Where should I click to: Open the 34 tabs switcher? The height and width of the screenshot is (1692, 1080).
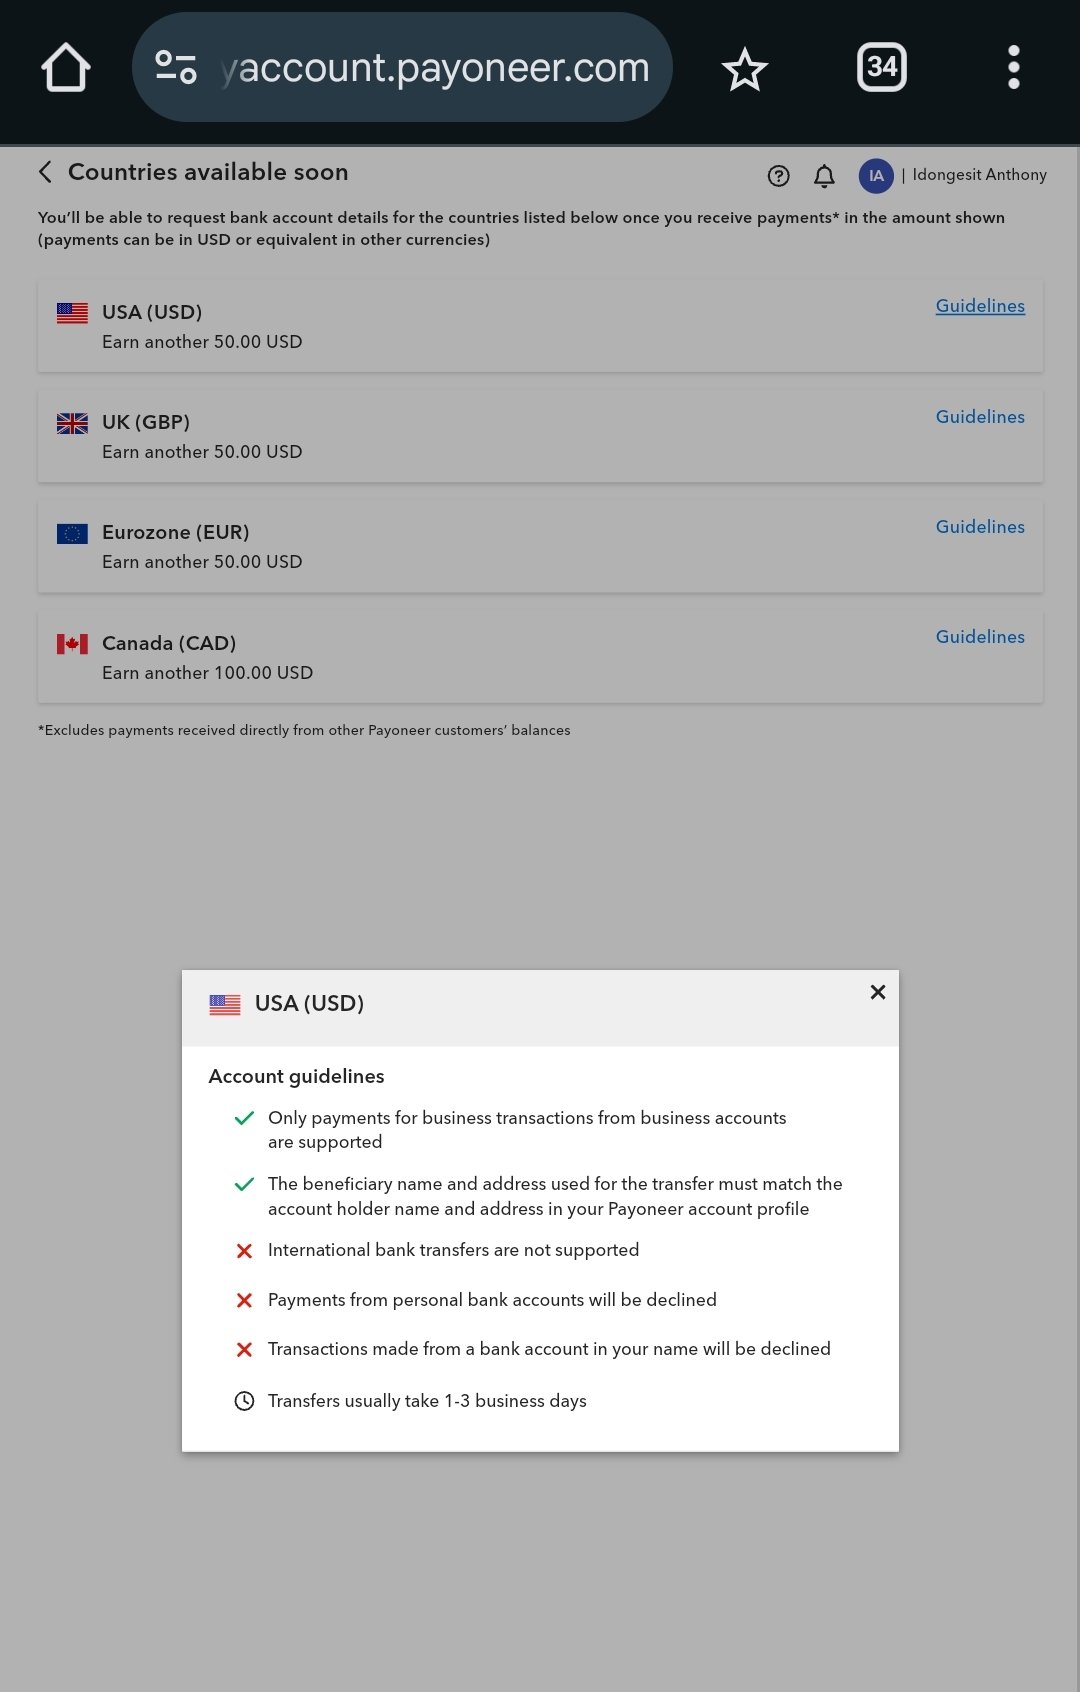click(882, 67)
